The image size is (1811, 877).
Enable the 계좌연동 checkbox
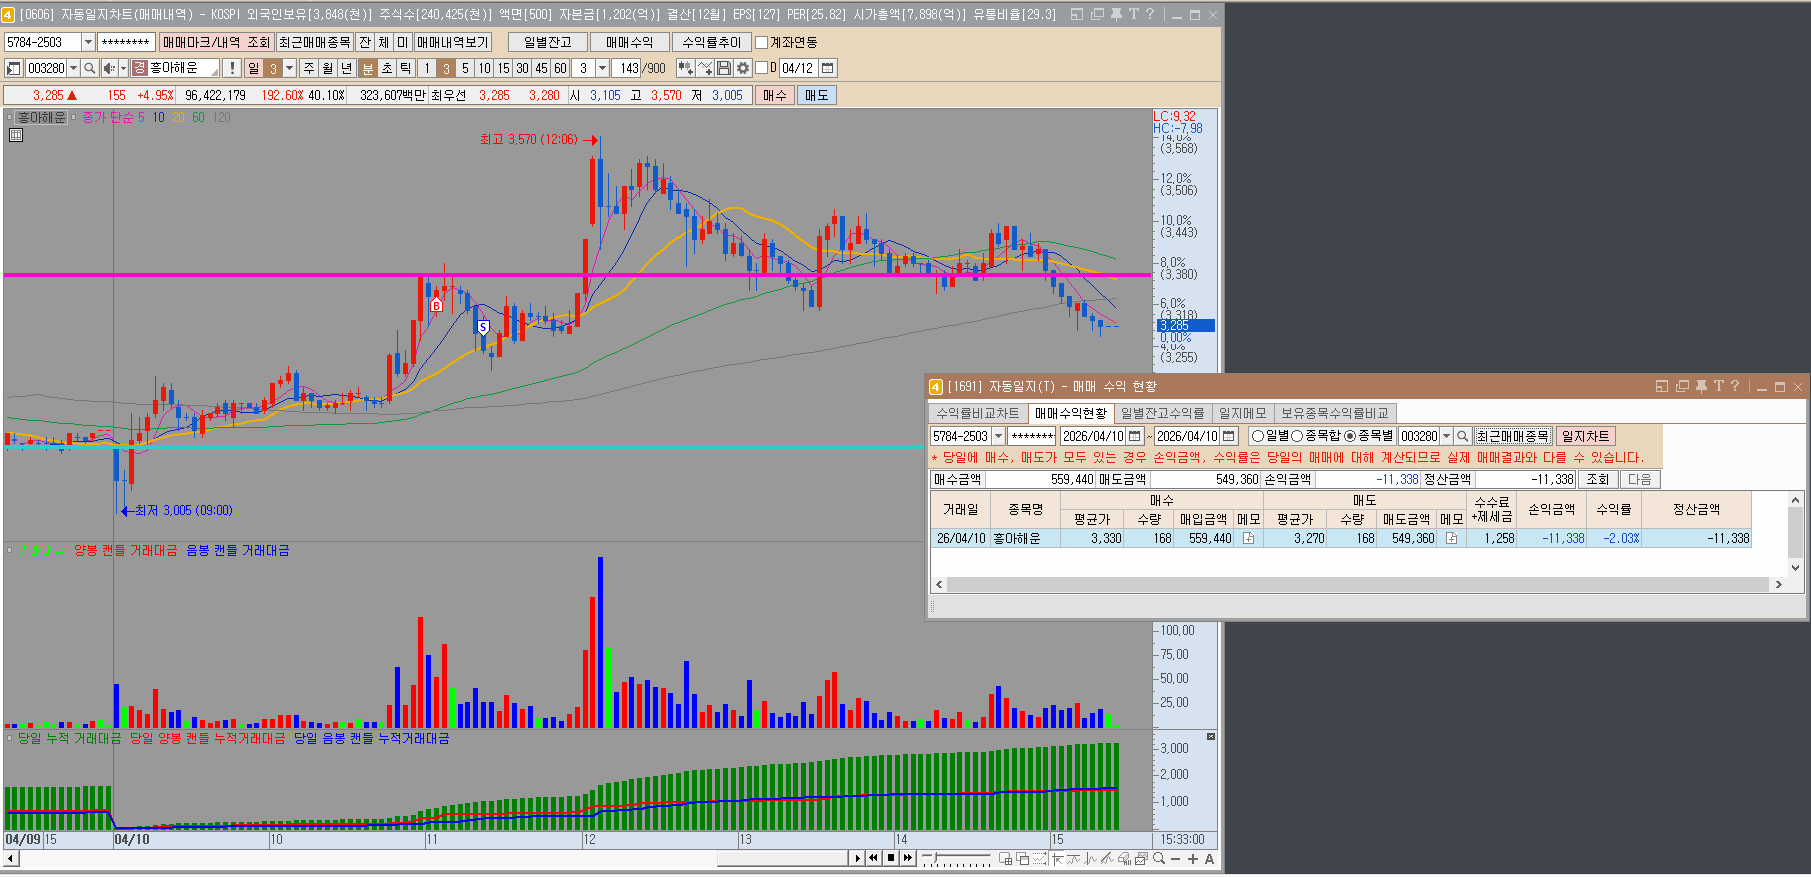[761, 42]
